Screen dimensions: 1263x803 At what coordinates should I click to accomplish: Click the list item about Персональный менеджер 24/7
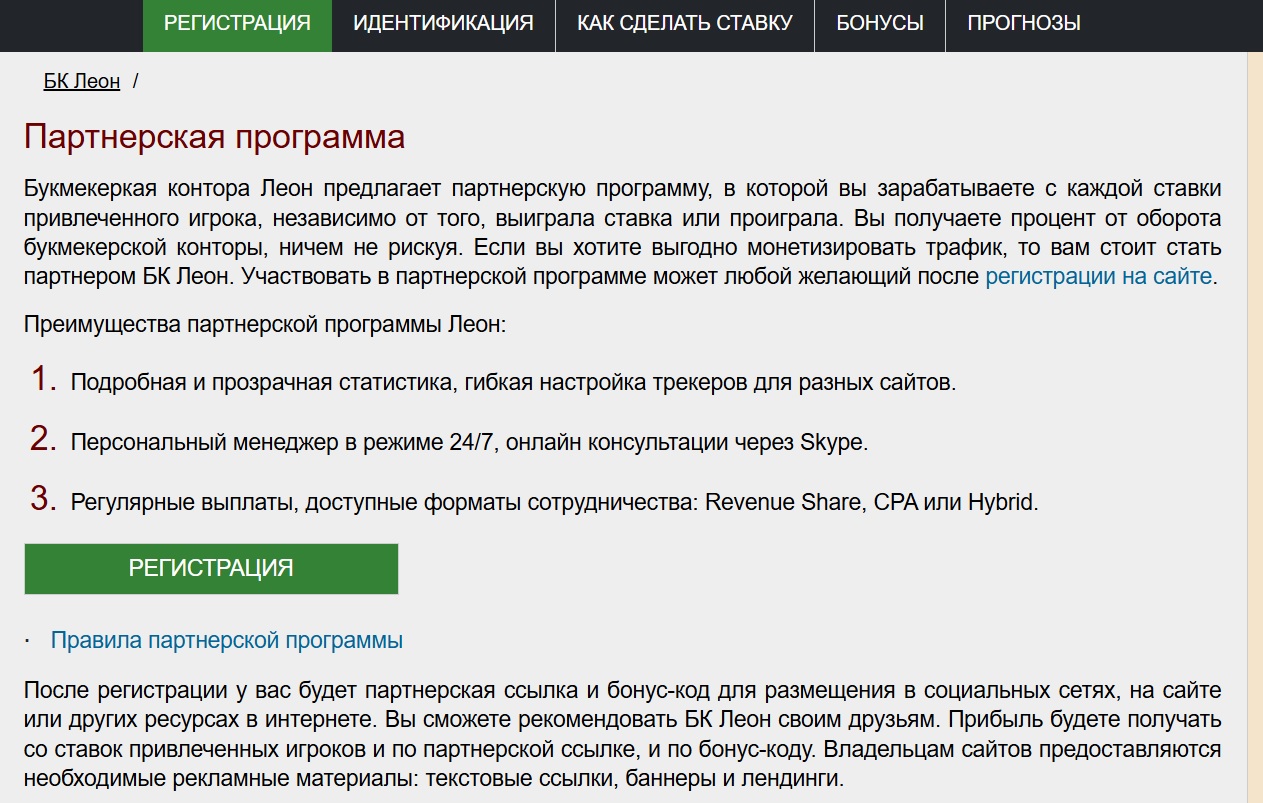[469, 442]
